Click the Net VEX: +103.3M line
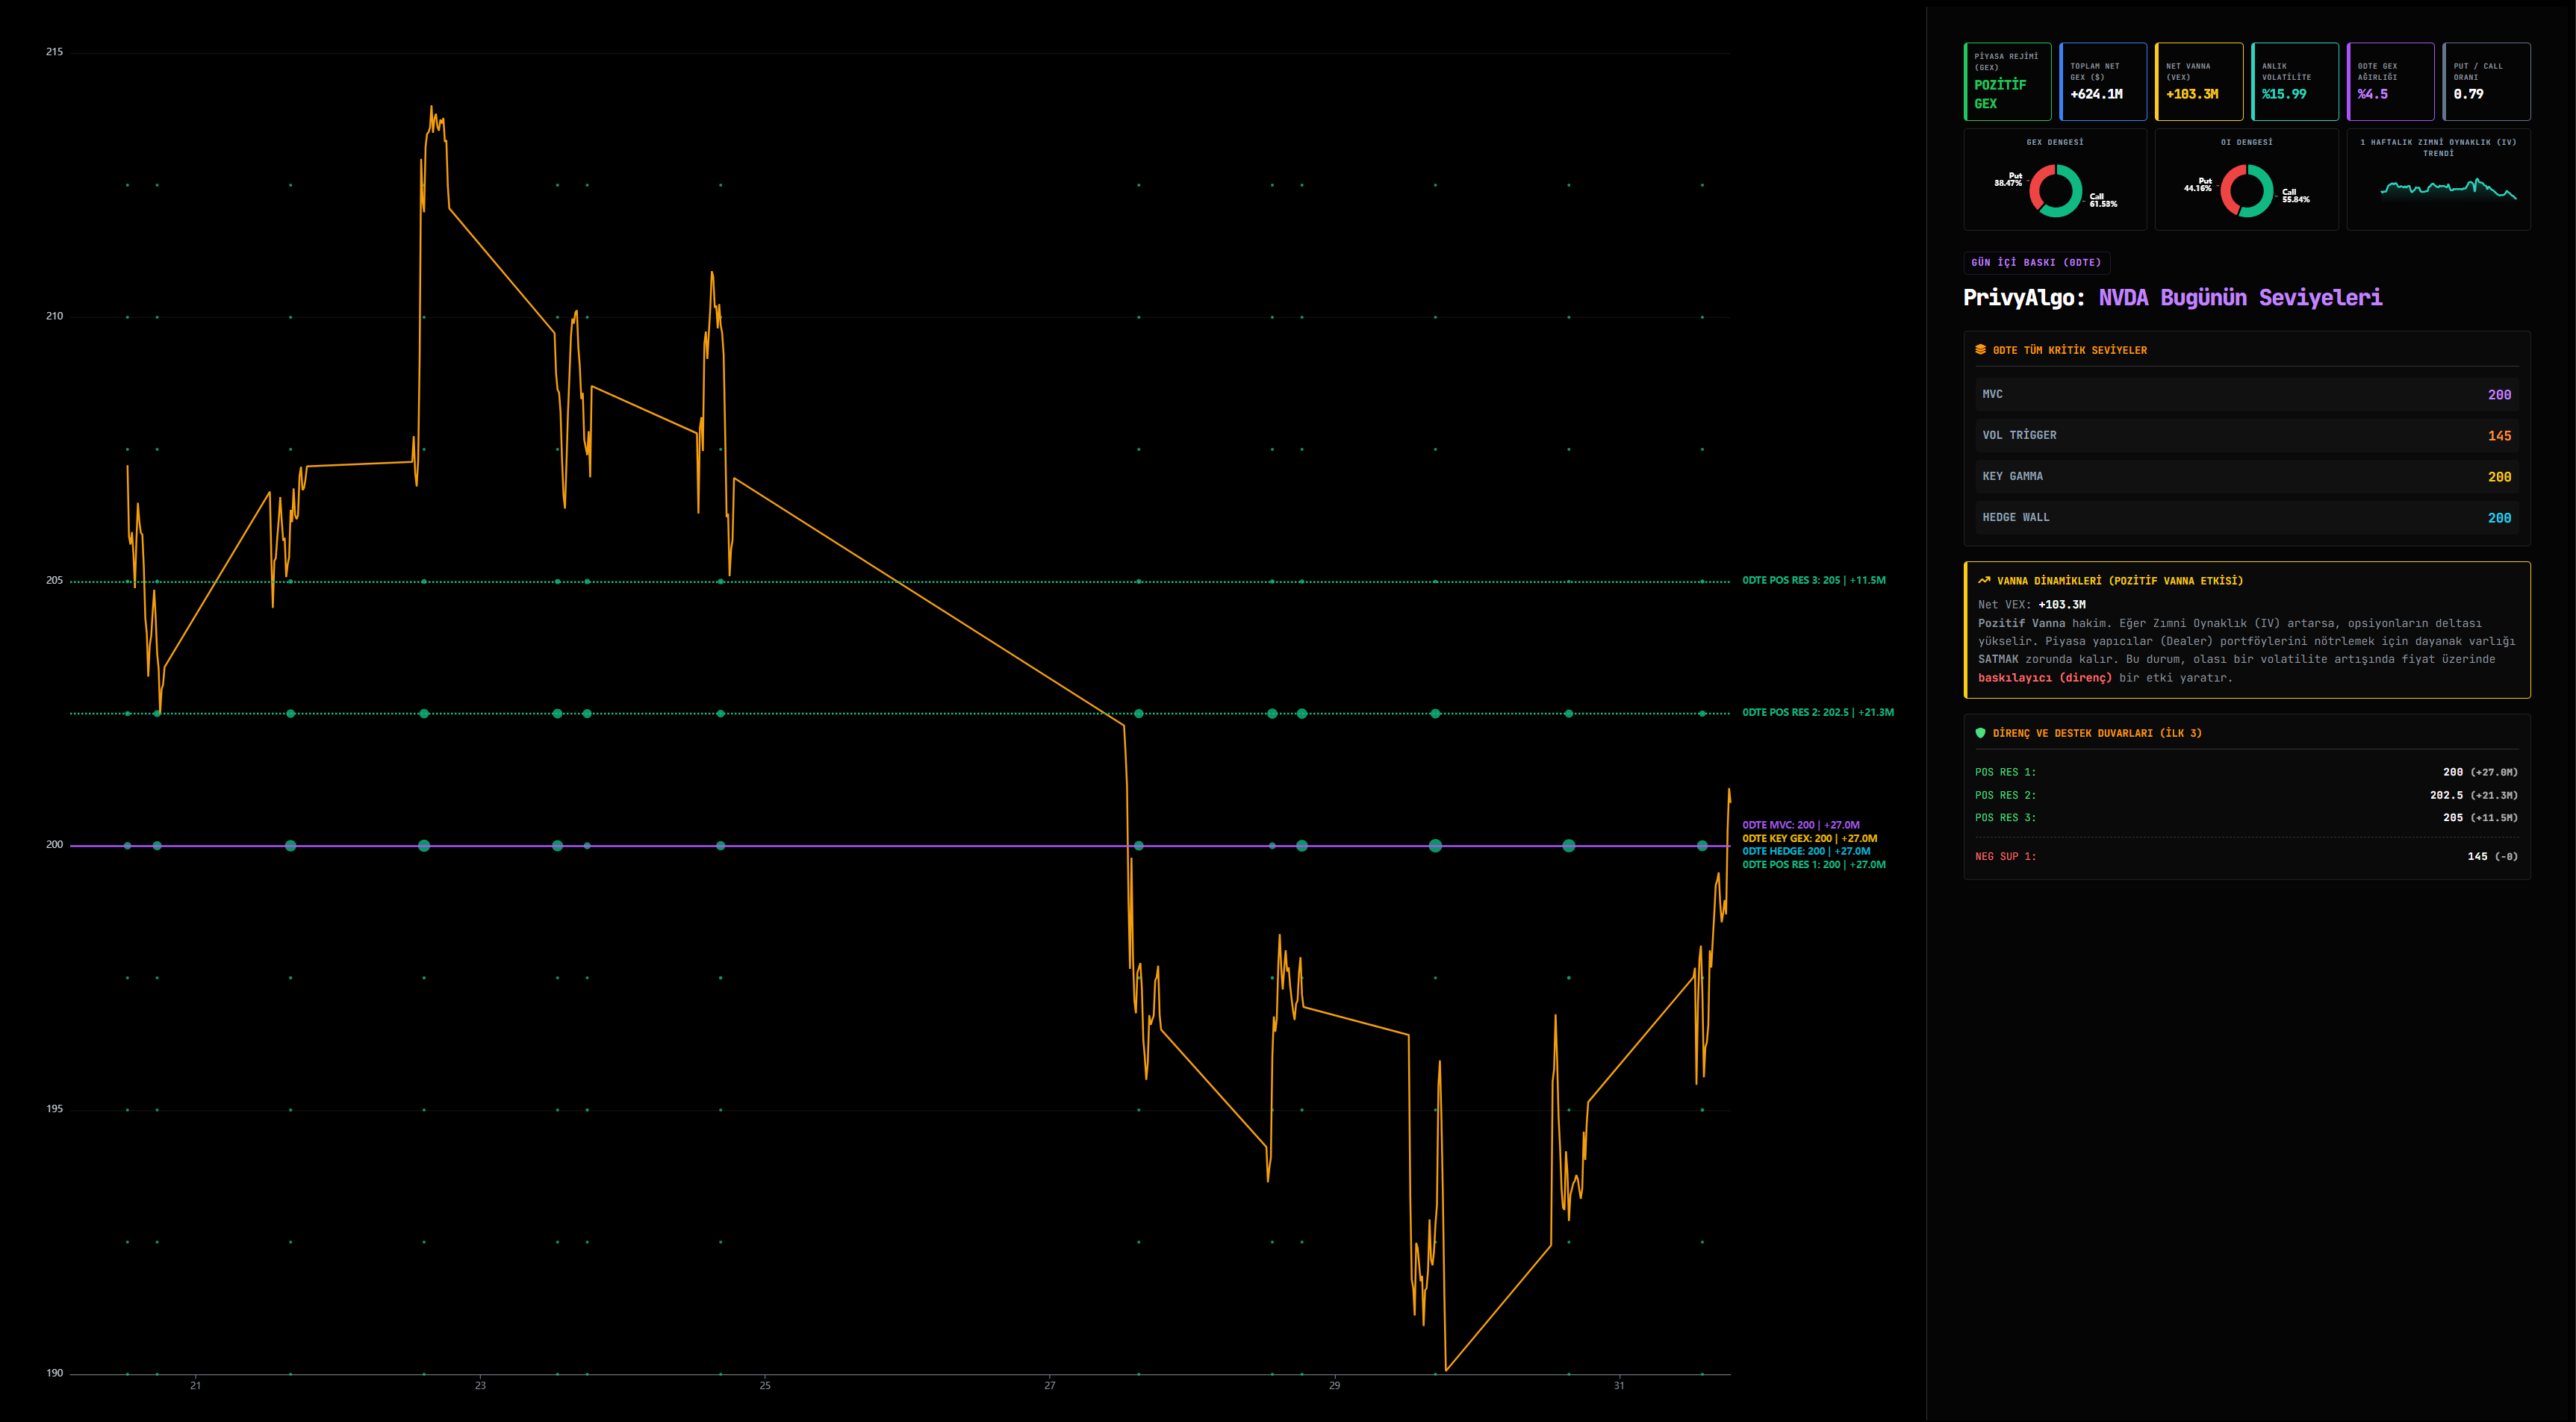2576x1422 pixels. coord(2031,604)
